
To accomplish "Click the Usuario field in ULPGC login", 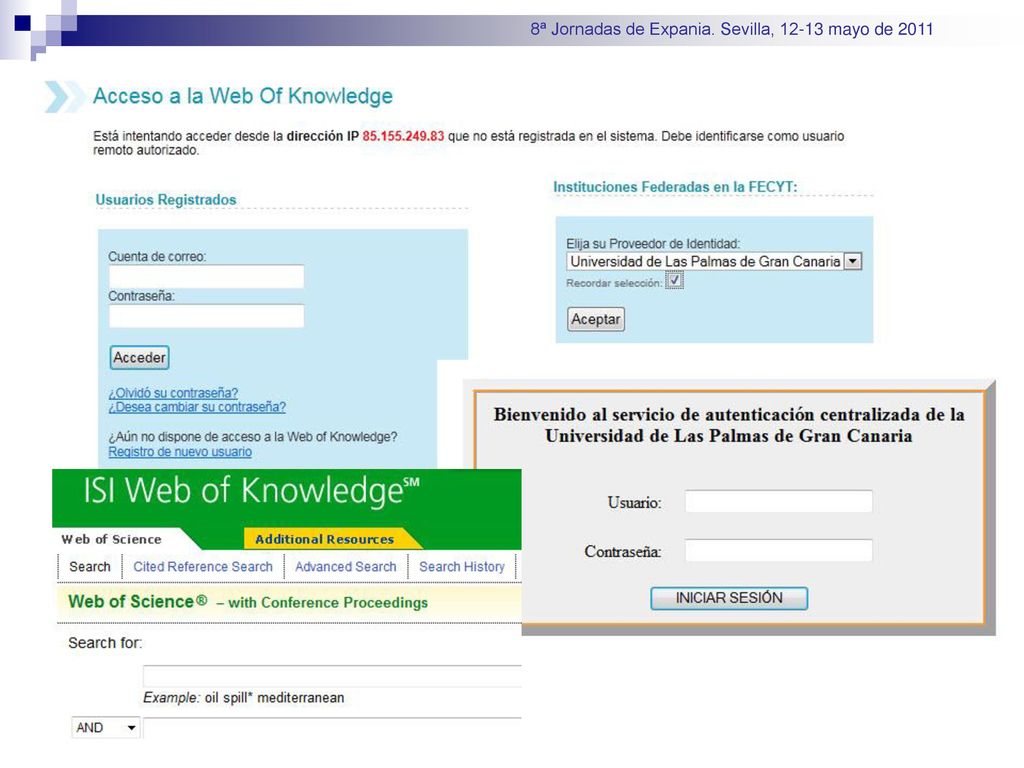I will [x=778, y=502].
